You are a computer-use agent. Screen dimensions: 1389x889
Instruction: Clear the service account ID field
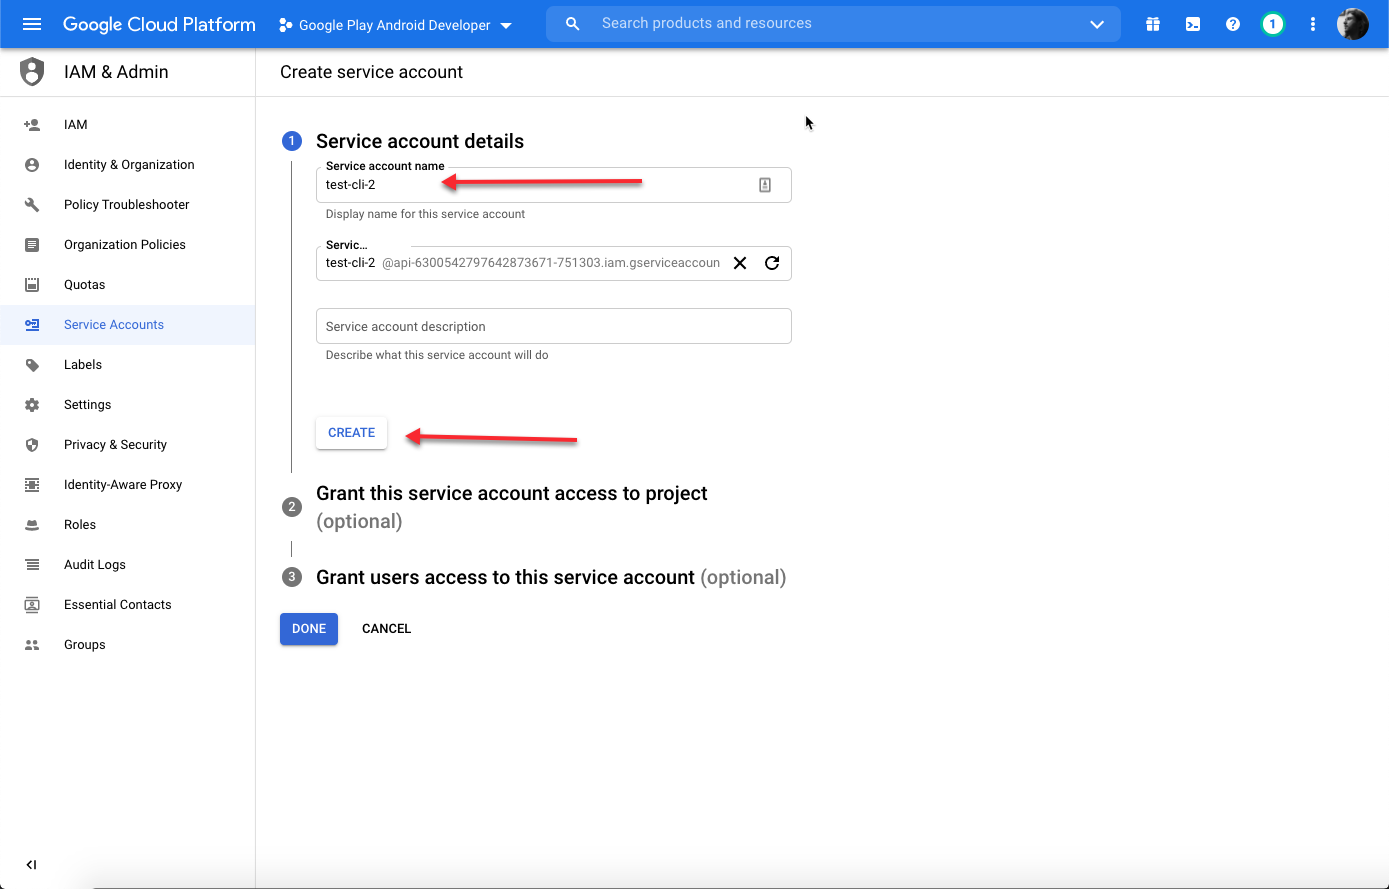click(739, 263)
